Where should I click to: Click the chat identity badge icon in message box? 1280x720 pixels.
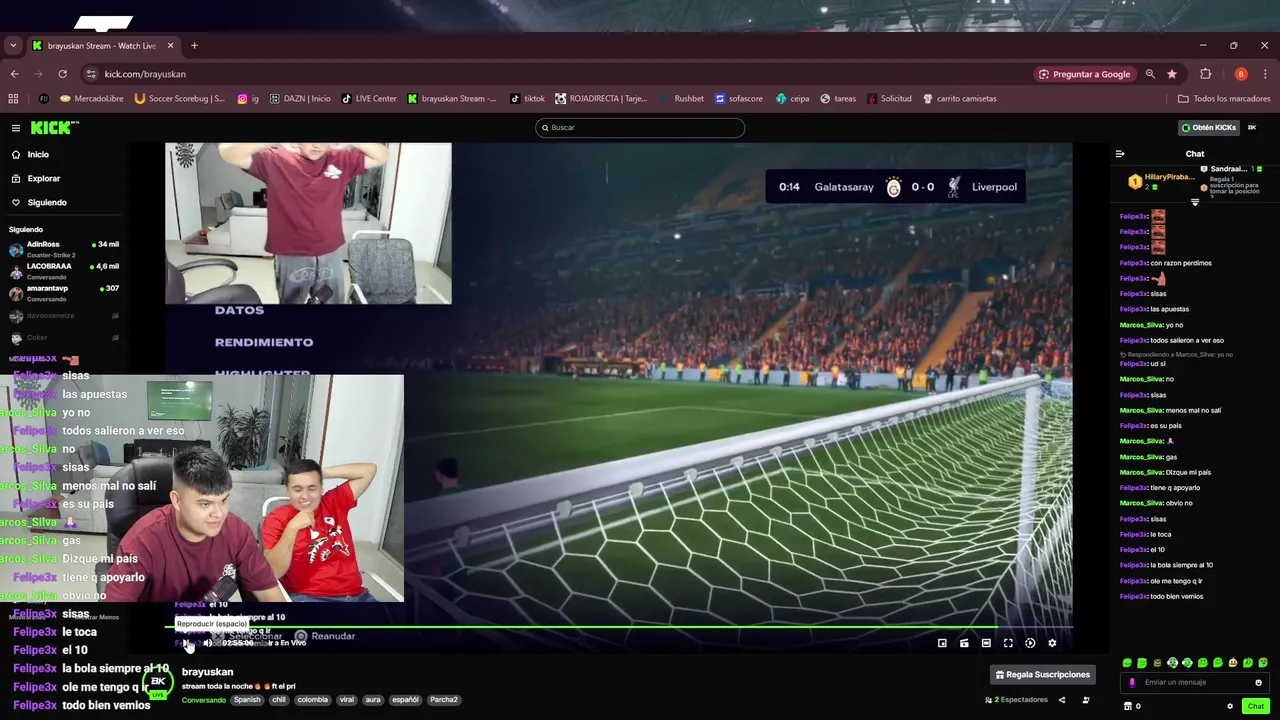point(1132,682)
